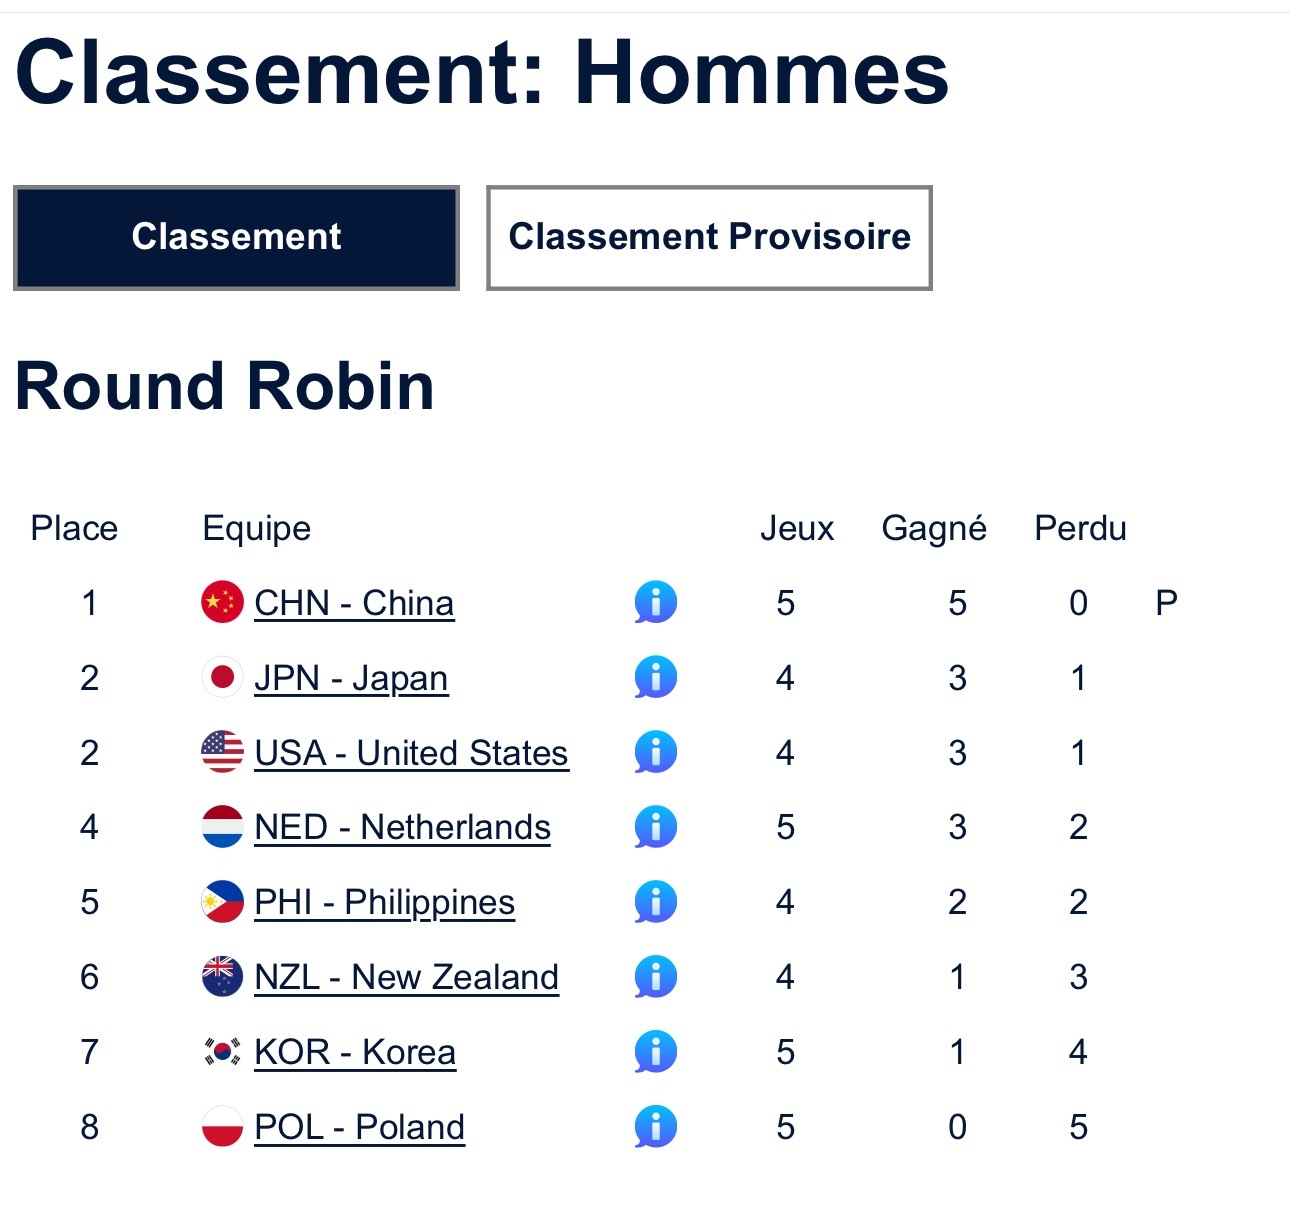This screenshot has height=1214, width=1290.
Task: Open NZL - New Zealand team page
Action: 406,977
